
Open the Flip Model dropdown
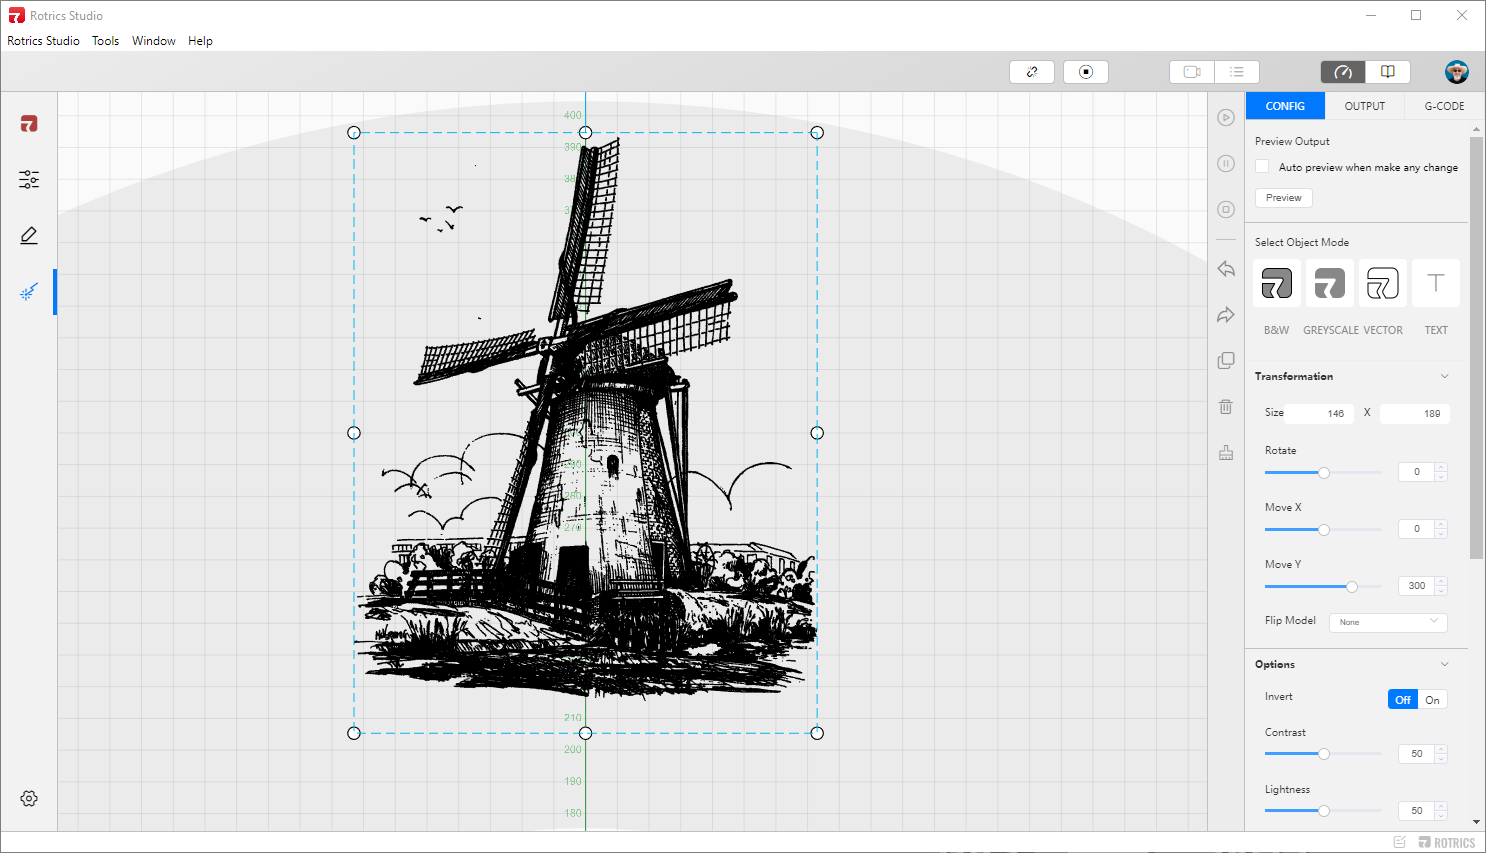[x=1388, y=622]
